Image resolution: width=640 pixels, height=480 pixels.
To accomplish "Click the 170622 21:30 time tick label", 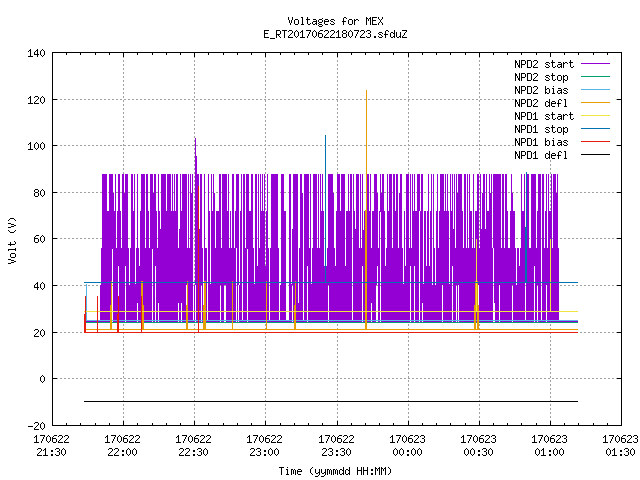I will [x=51, y=446].
